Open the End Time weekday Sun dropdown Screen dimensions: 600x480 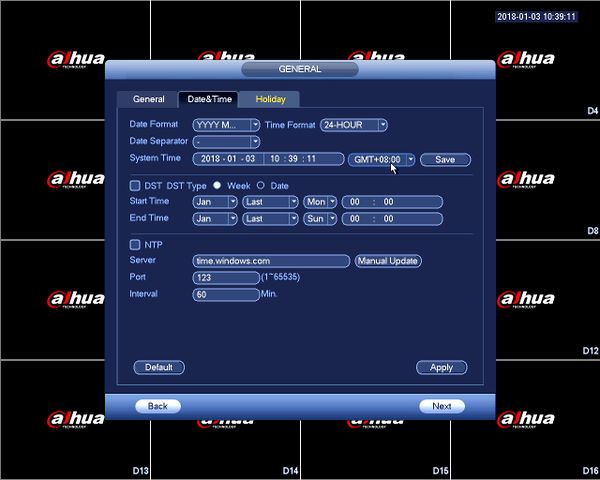(x=320, y=219)
